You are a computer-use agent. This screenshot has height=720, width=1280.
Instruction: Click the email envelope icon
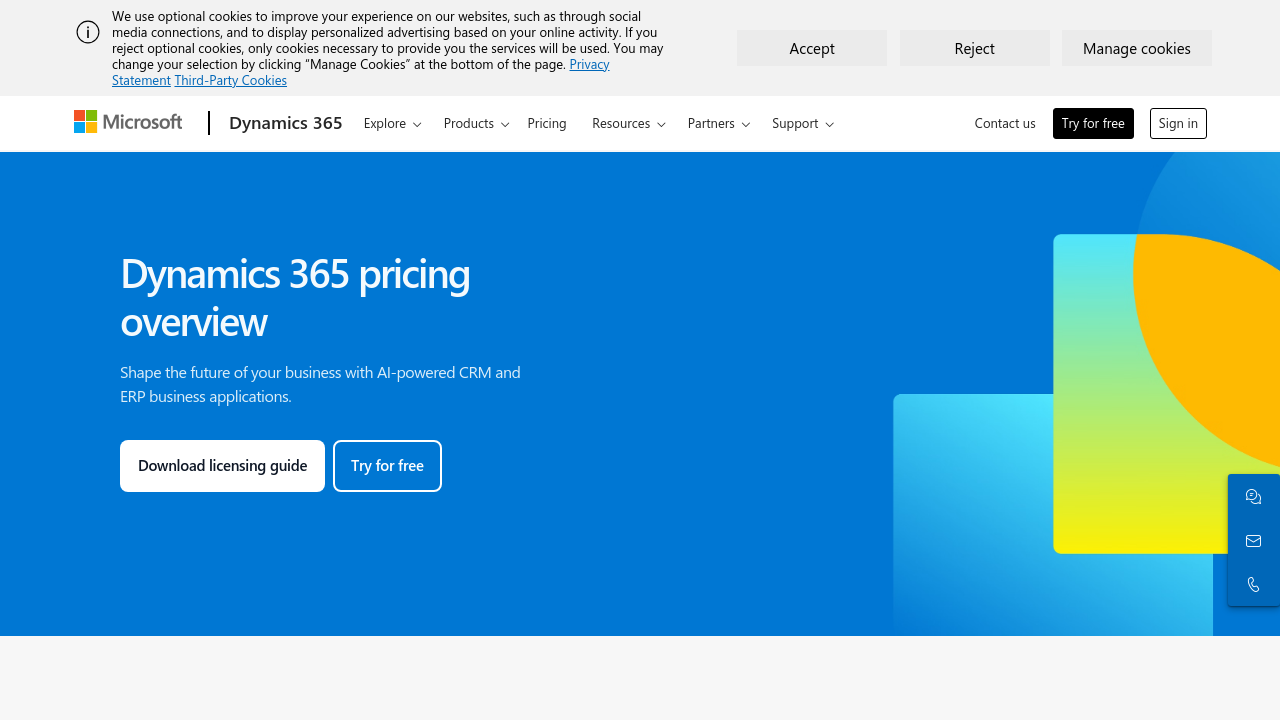click(1253, 541)
